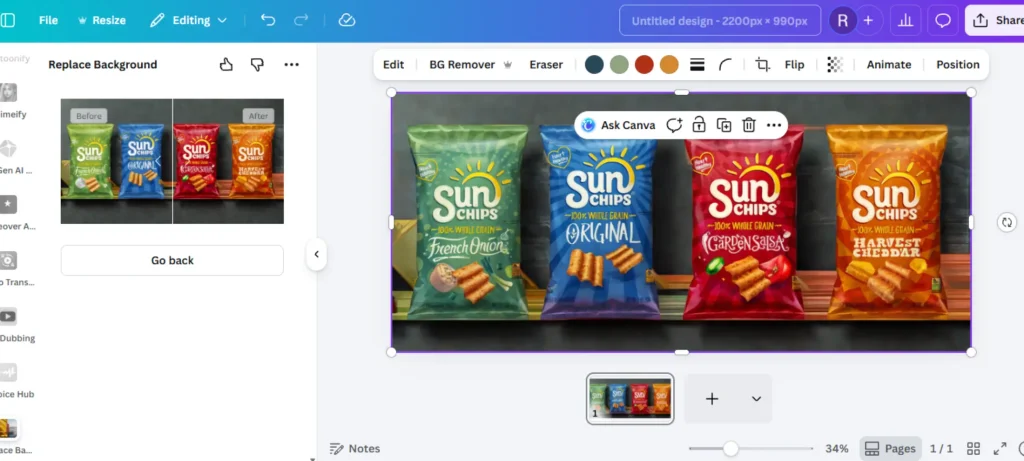Image resolution: width=1024 pixels, height=461 pixels.
Task: Click the BG Remover button
Action: pos(470,64)
